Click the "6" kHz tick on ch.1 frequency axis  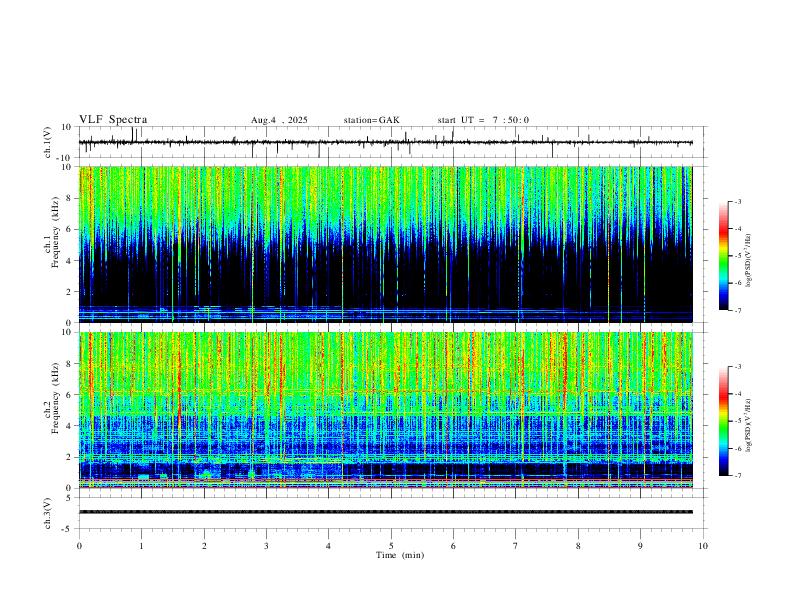pos(70,229)
